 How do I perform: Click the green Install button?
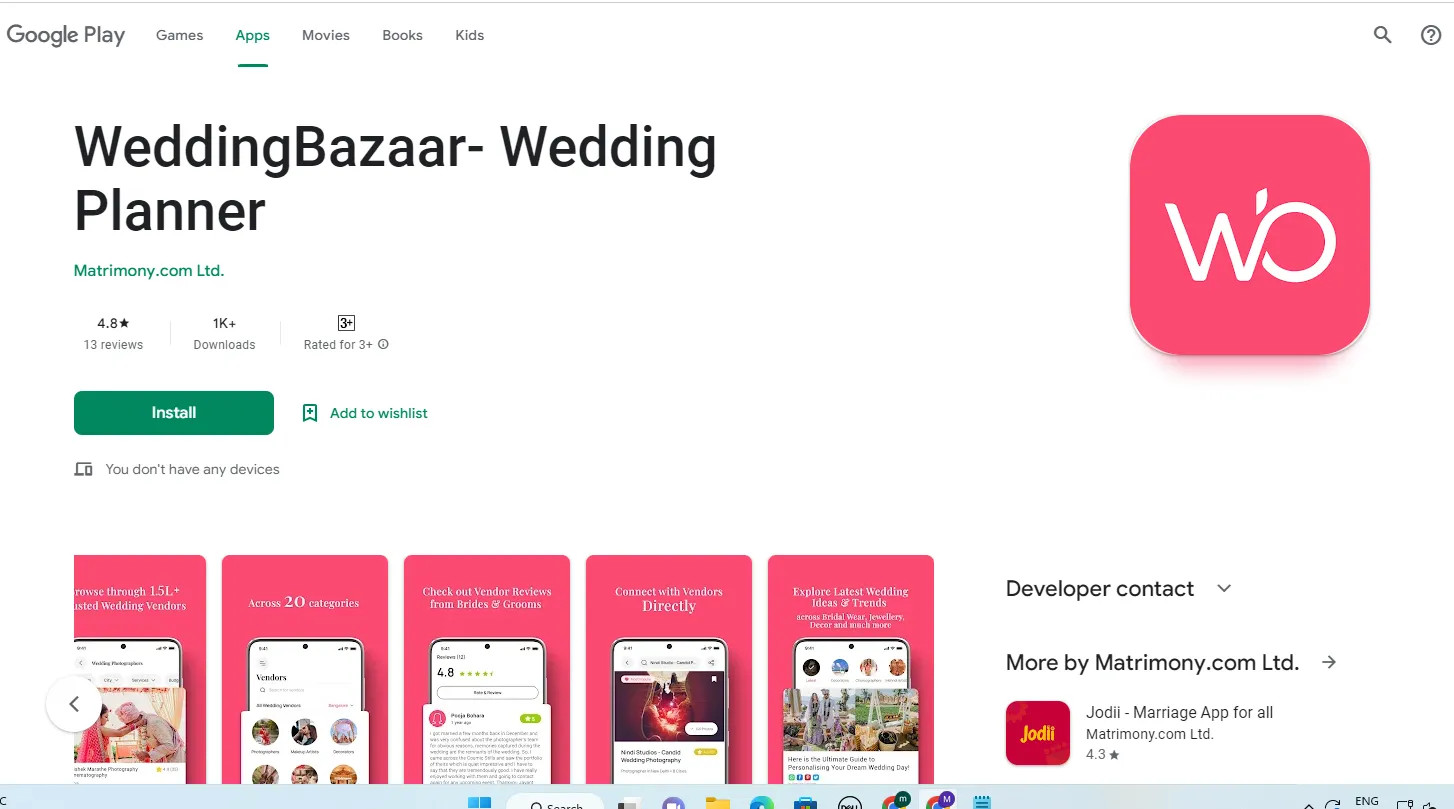coord(174,413)
